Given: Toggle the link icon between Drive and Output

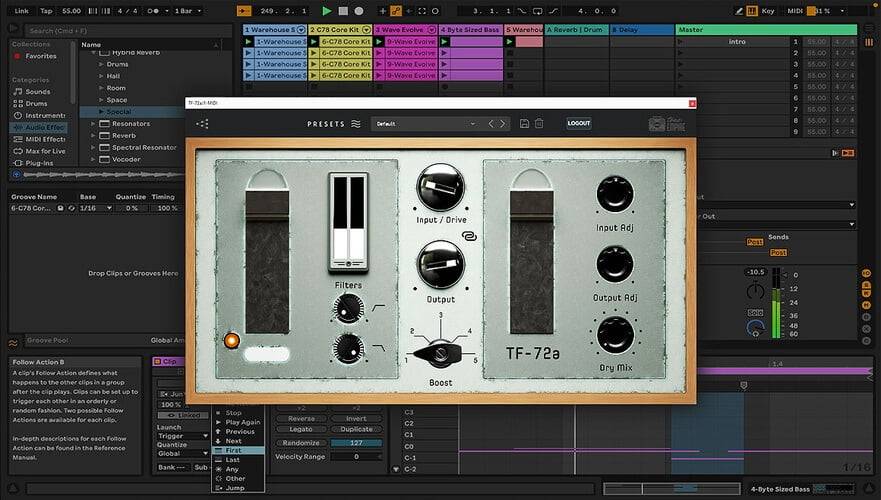Looking at the screenshot, I should (469, 237).
